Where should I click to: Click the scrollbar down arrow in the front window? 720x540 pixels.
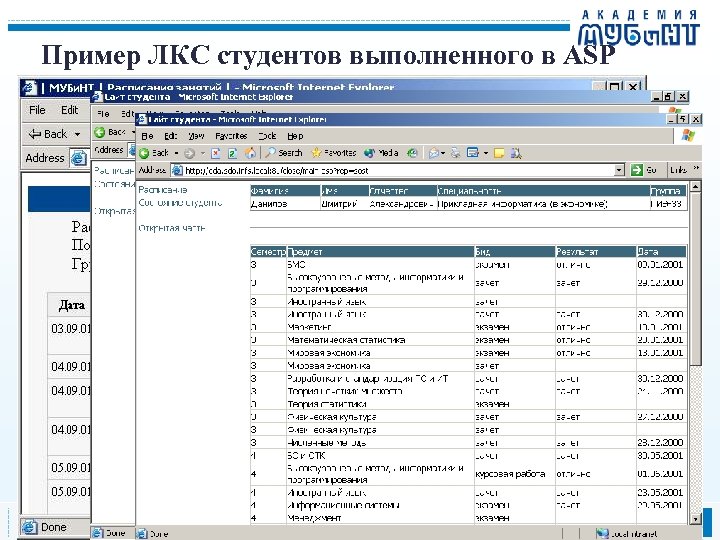click(x=695, y=519)
